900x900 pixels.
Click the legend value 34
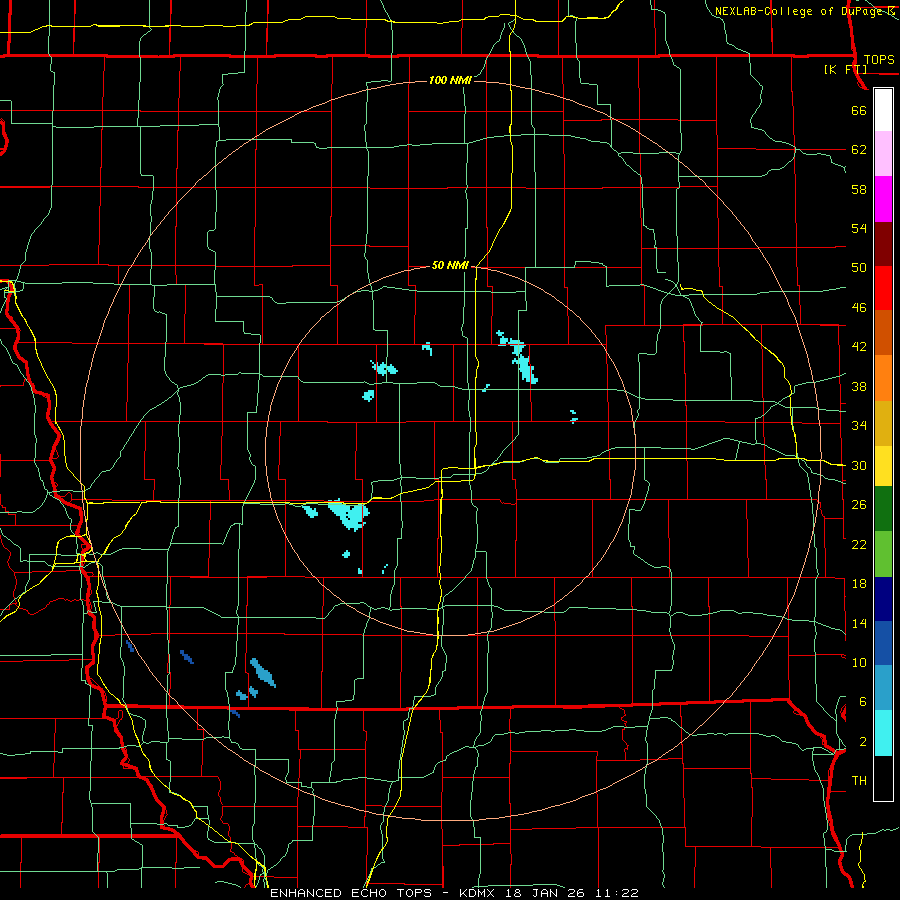[859, 426]
